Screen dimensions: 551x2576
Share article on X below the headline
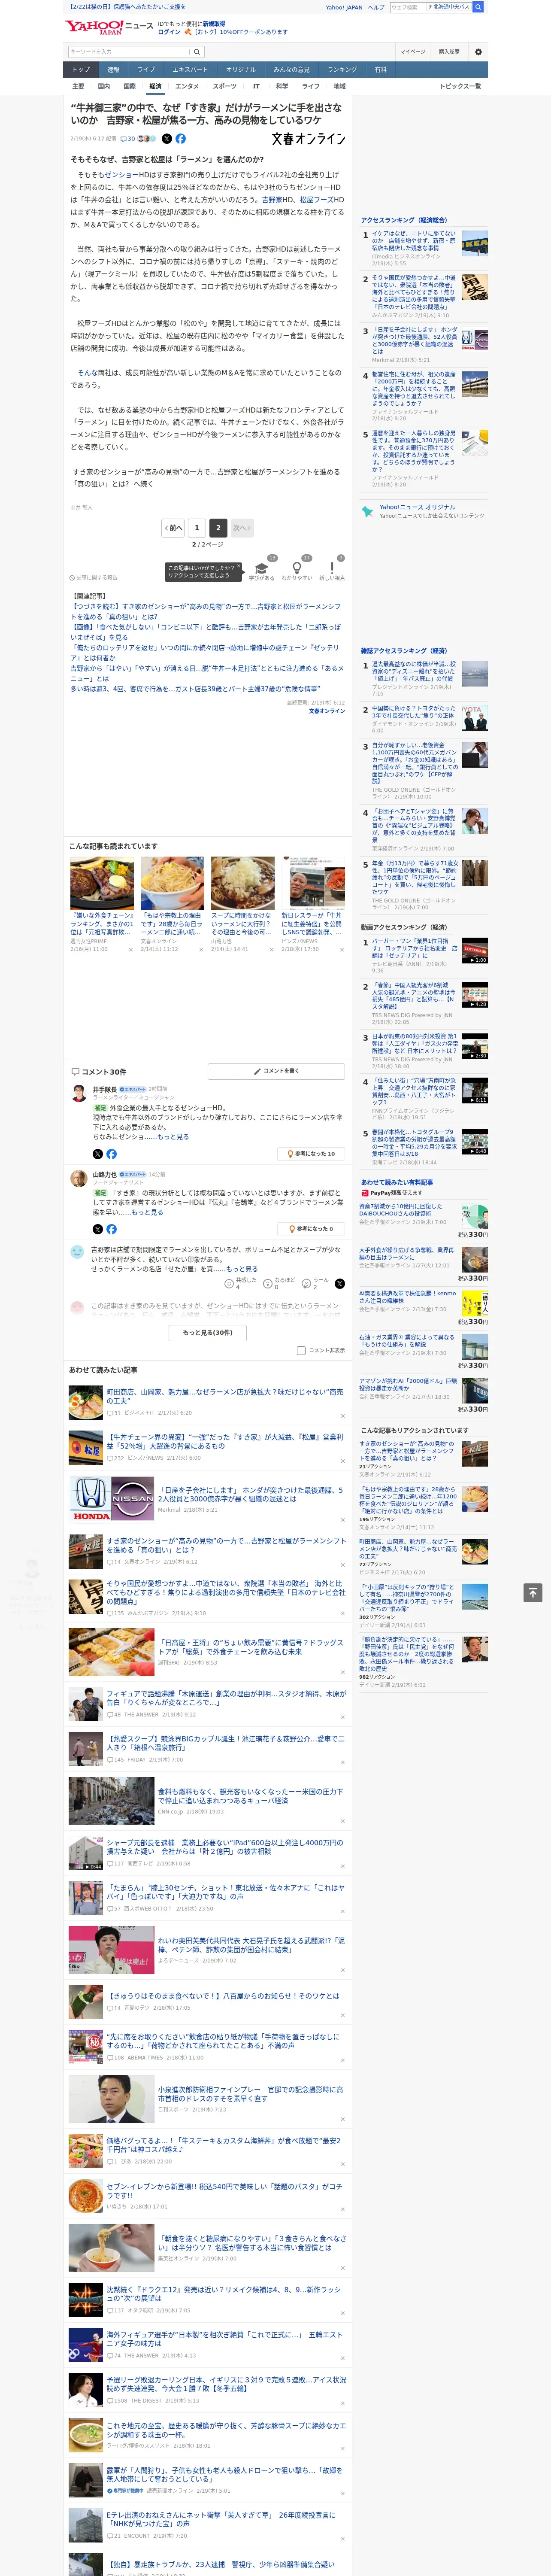point(167,139)
